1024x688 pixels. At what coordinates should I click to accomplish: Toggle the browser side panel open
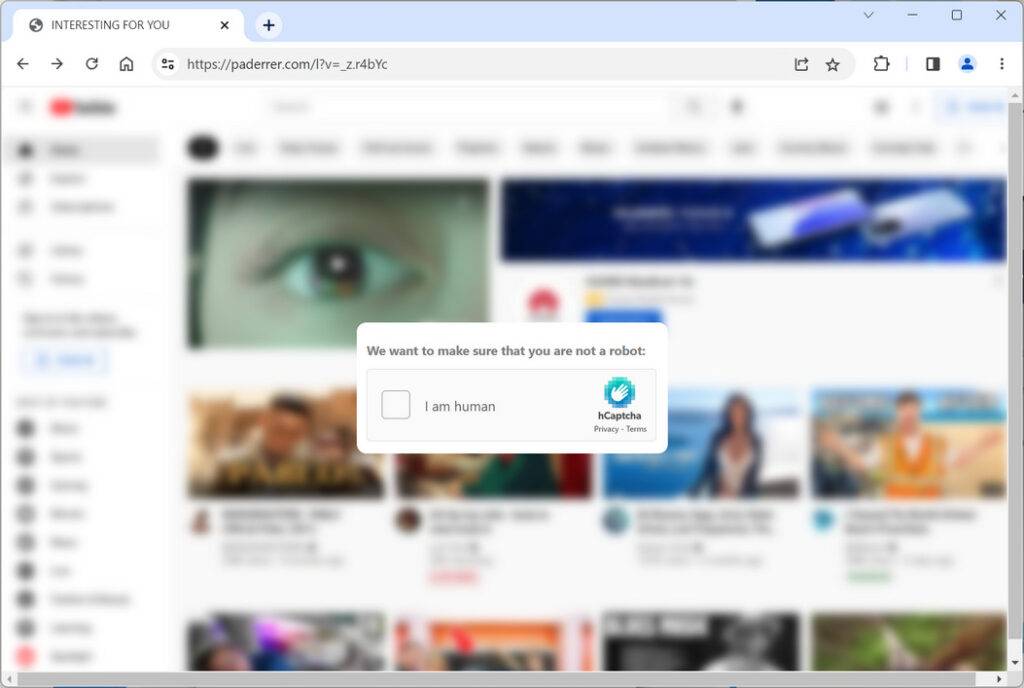[932, 63]
